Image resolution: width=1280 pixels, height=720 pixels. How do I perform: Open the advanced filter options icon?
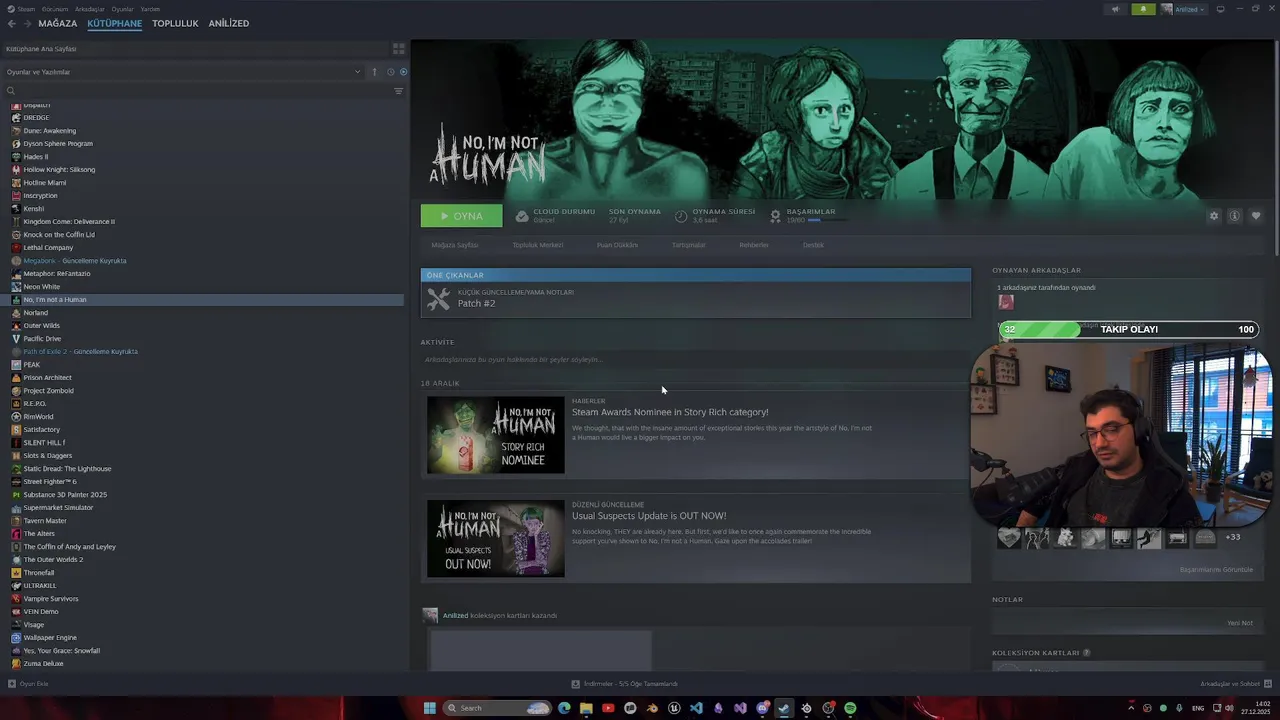click(398, 91)
